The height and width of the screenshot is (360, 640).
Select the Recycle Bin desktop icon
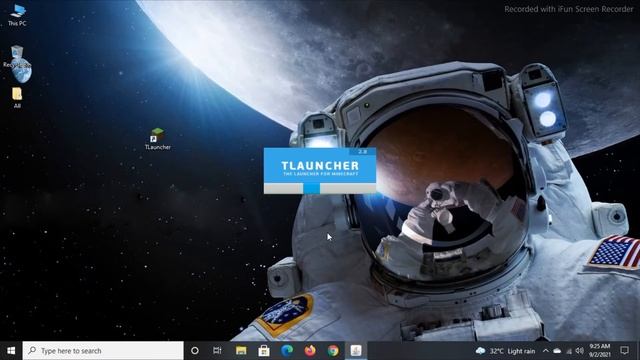pos(17,57)
